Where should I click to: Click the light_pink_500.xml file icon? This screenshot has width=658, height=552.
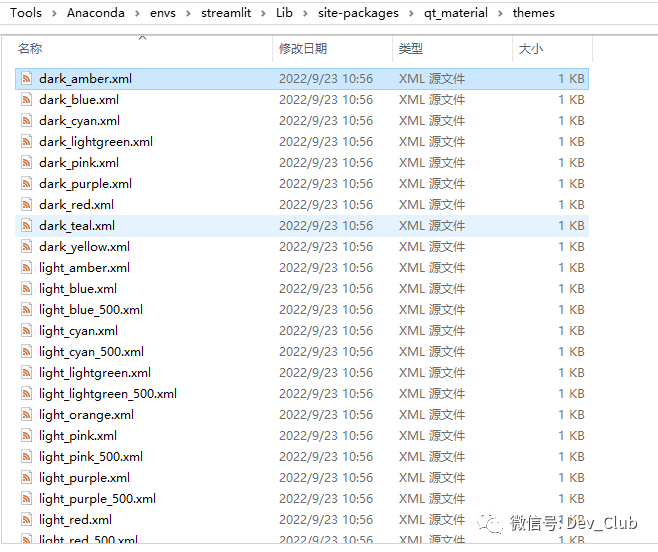pyautogui.click(x=26, y=456)
